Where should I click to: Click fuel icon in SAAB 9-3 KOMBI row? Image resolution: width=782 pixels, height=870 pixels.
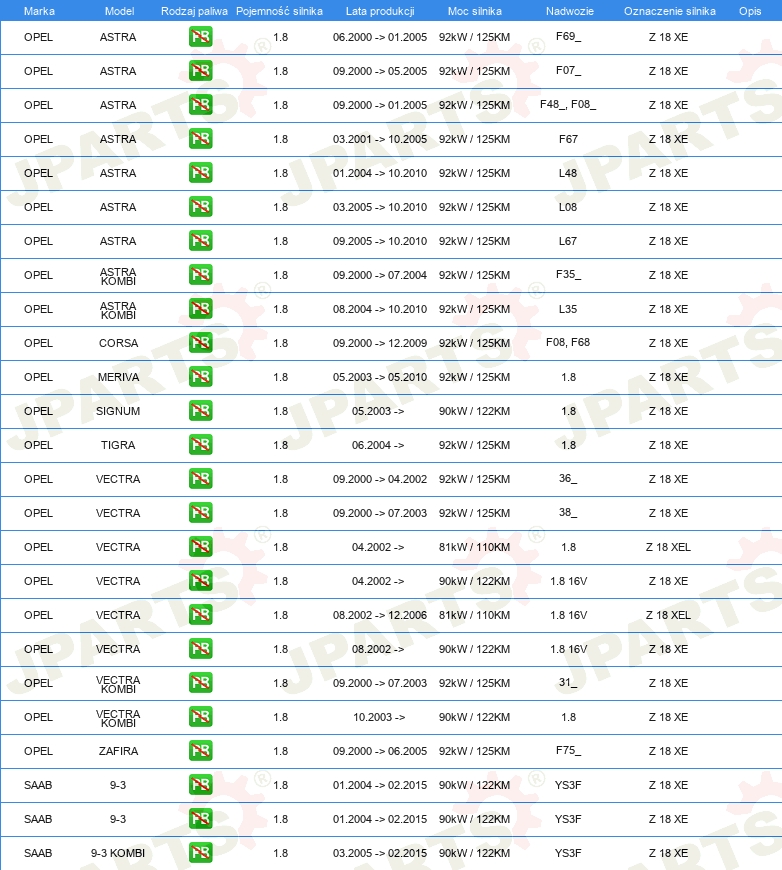(200, 853)
